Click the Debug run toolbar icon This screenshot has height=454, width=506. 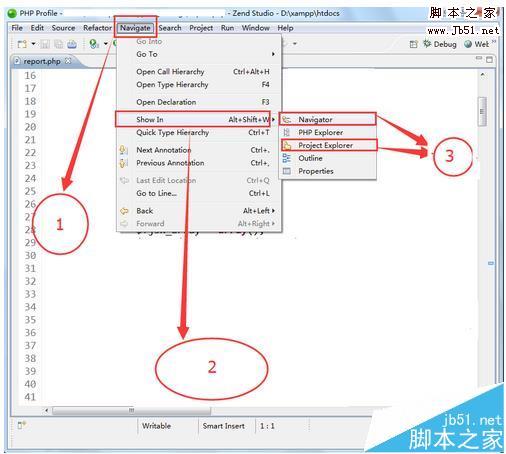[x=94, y=44]
